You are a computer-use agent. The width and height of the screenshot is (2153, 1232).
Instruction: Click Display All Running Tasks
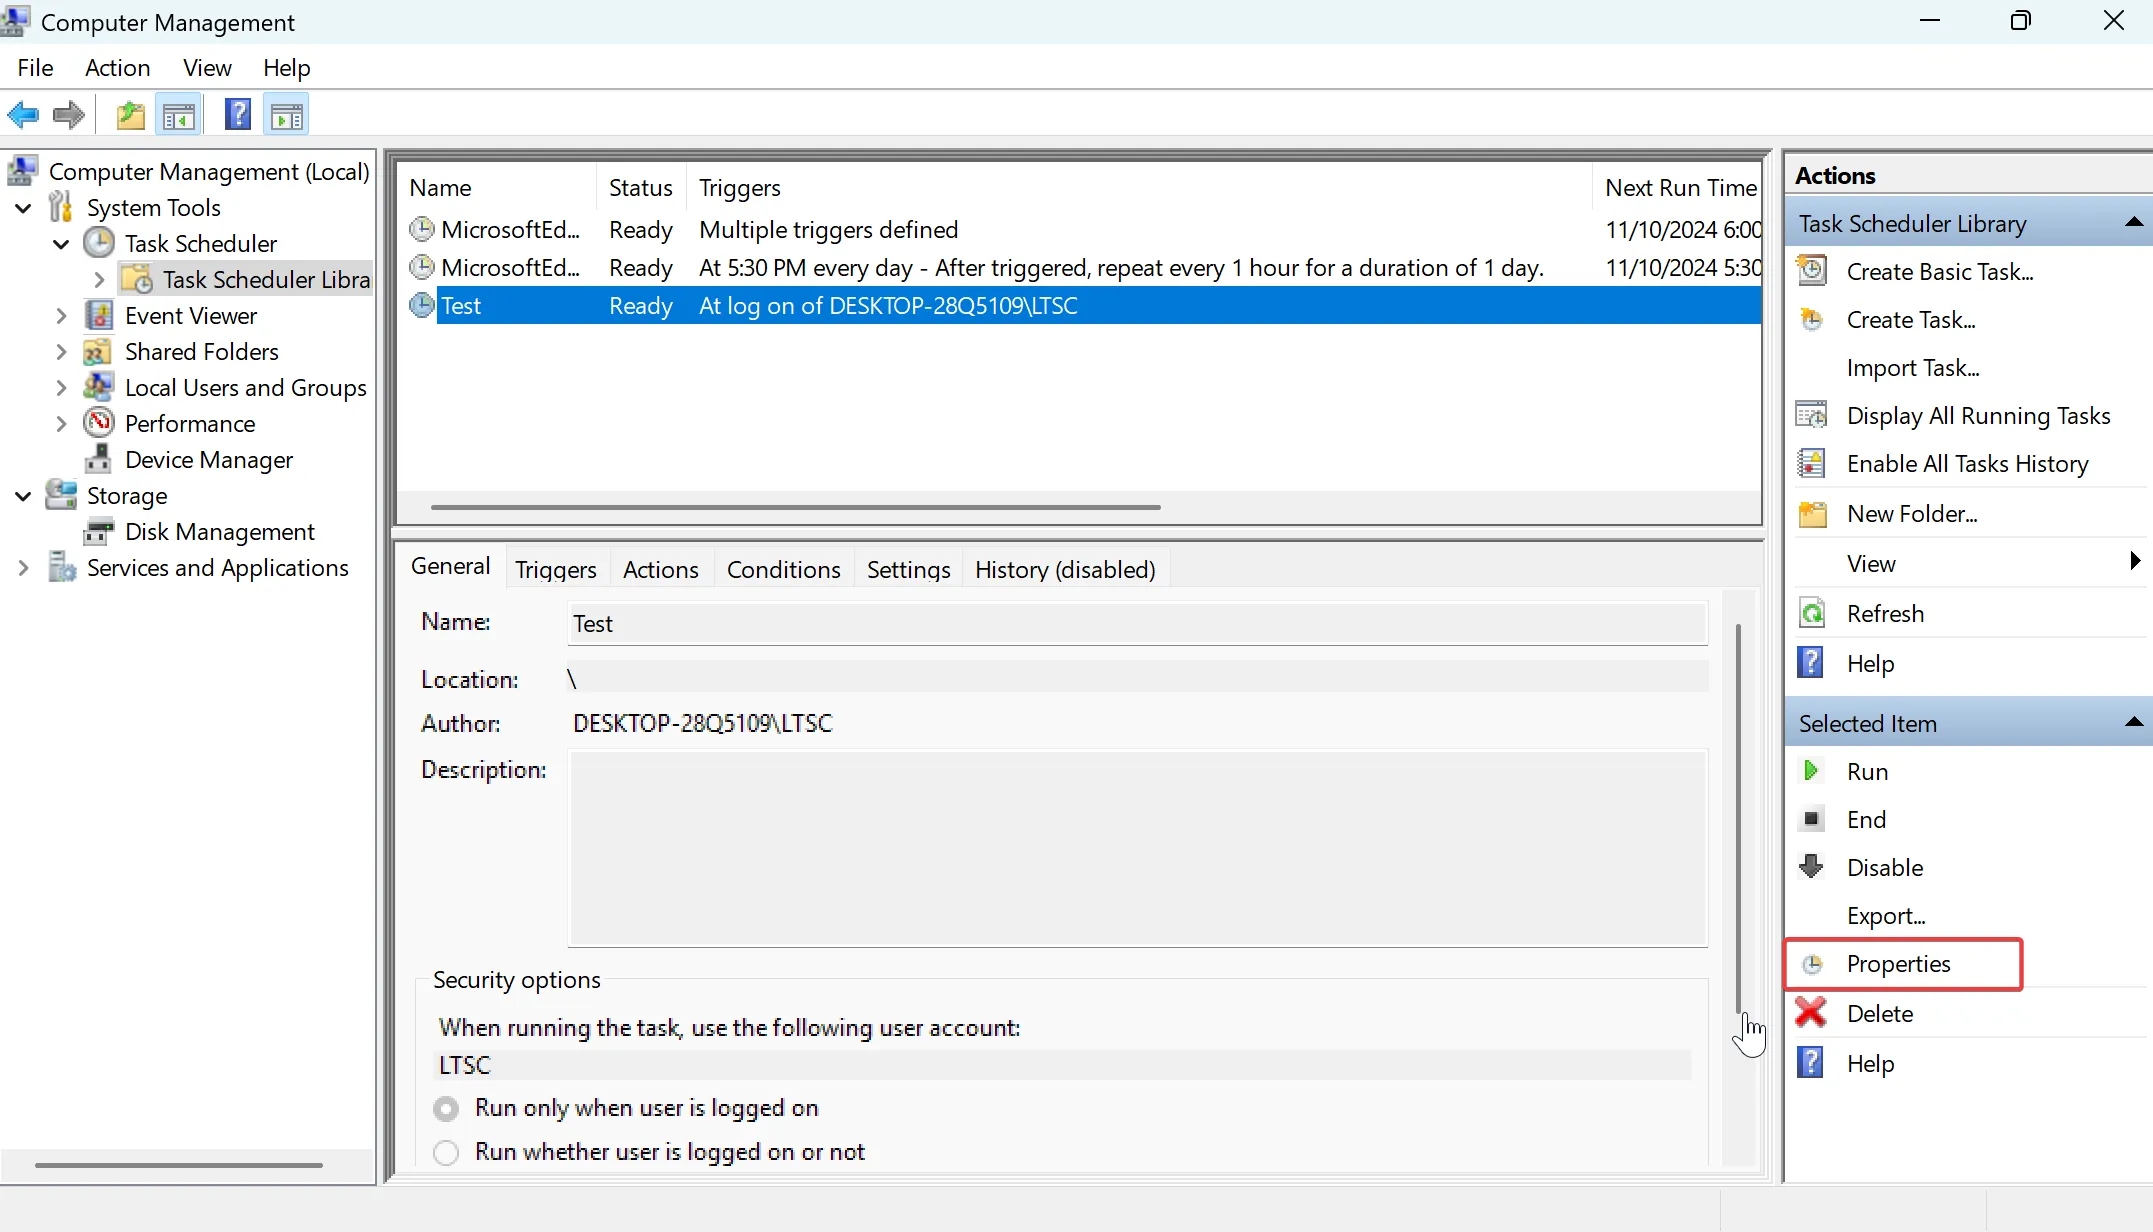point(1977,415)
